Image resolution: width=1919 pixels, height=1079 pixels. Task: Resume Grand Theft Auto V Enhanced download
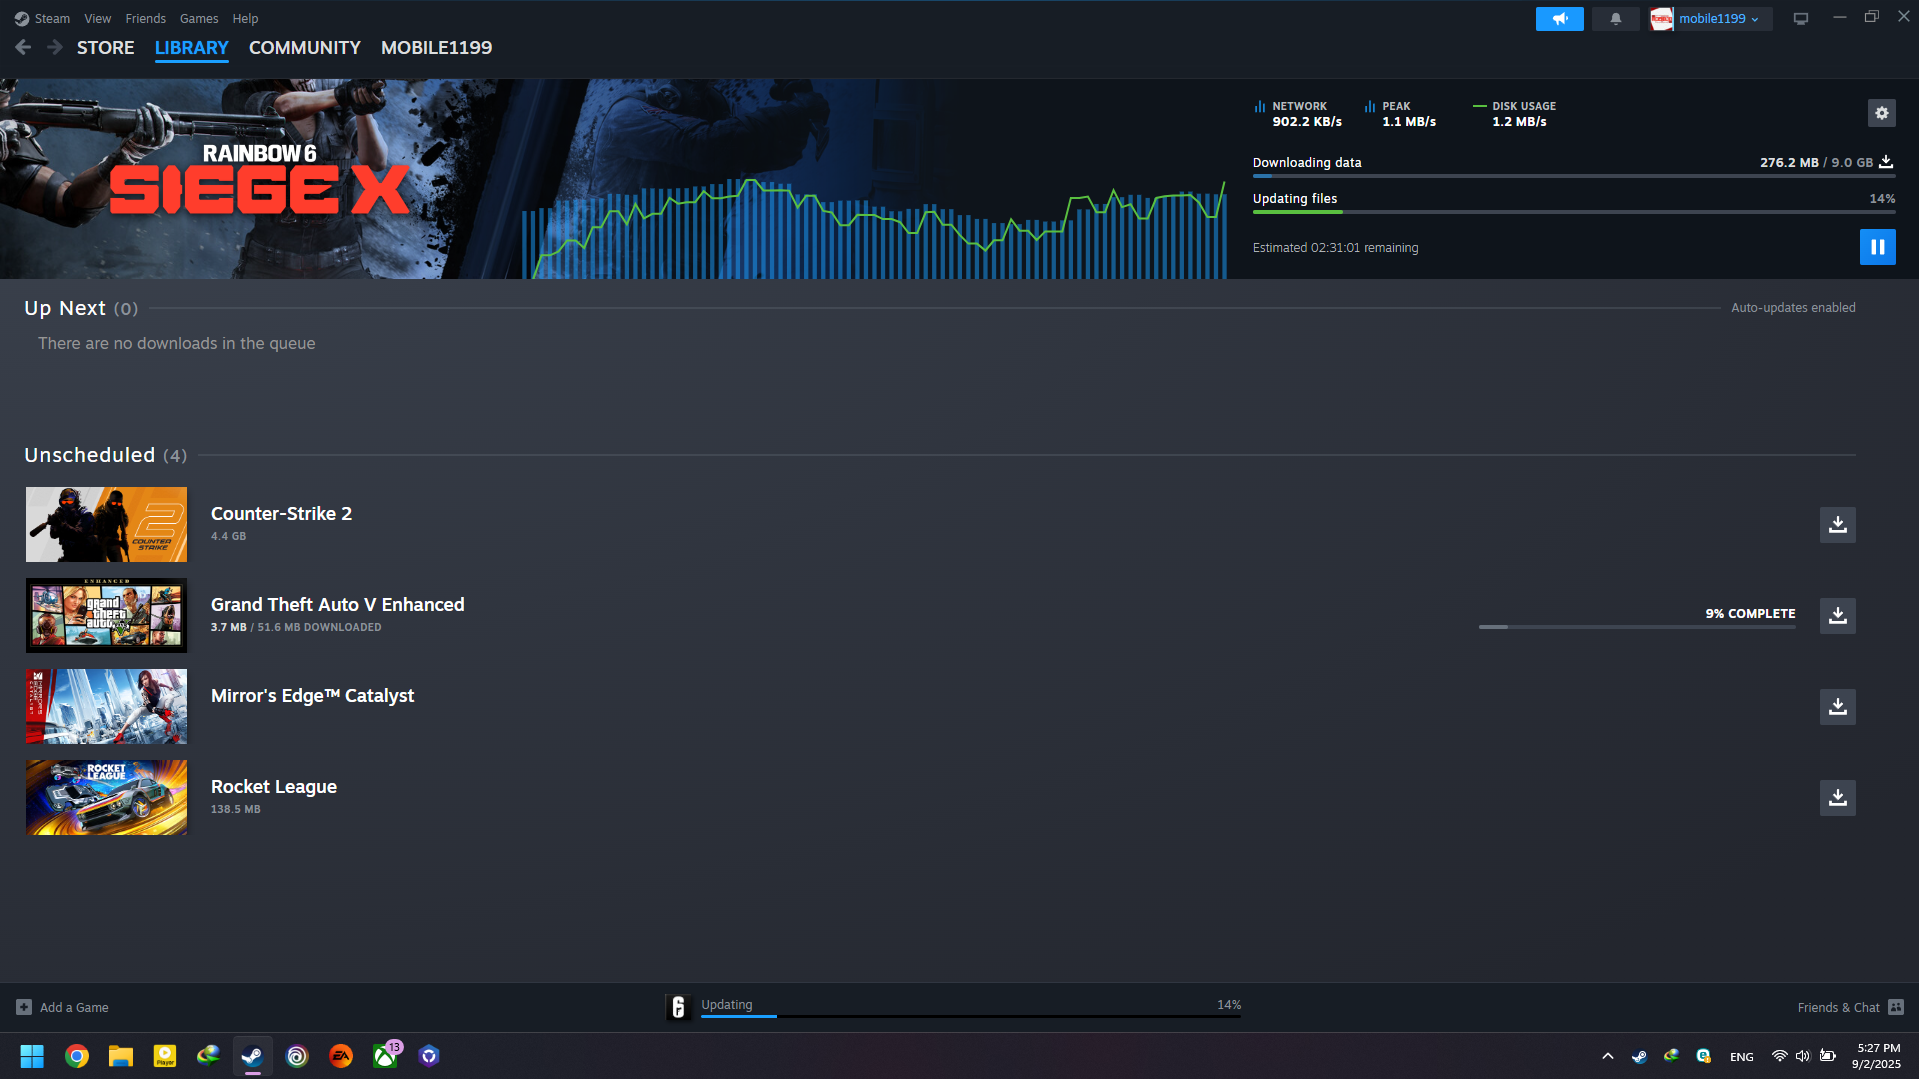(x=1837, y=616)
